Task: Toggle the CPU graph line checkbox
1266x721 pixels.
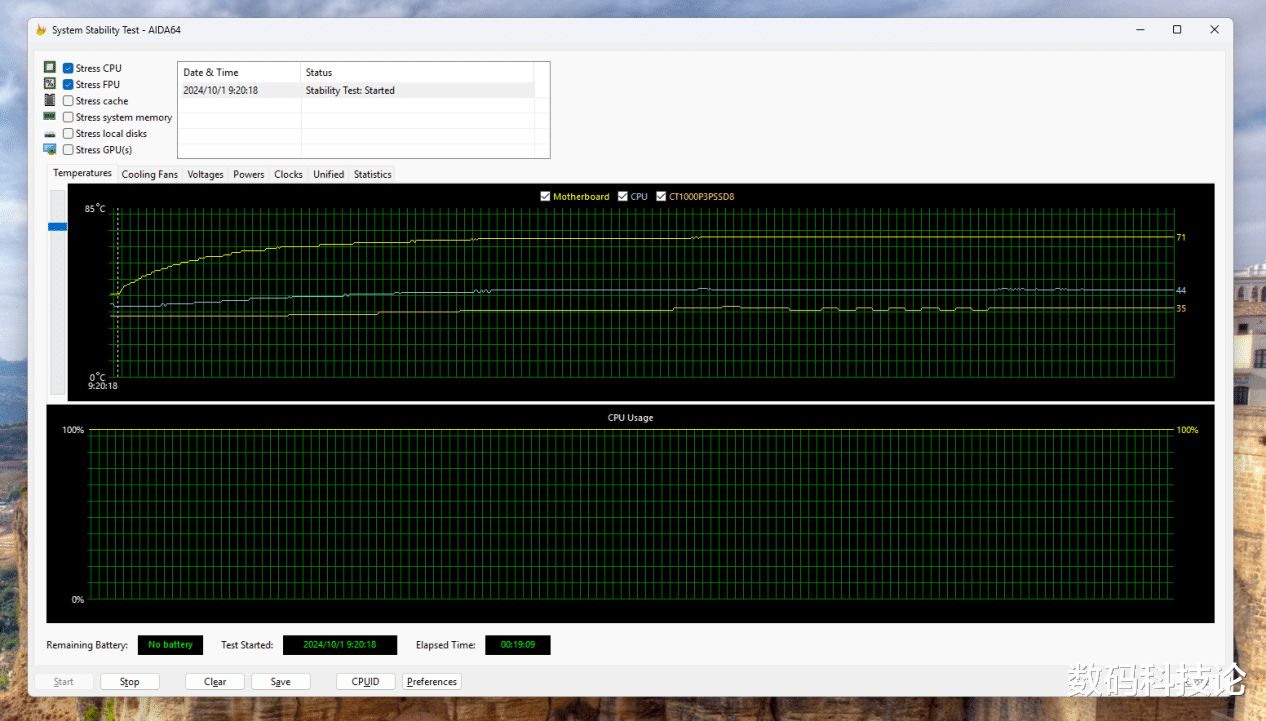Action: 623,196
